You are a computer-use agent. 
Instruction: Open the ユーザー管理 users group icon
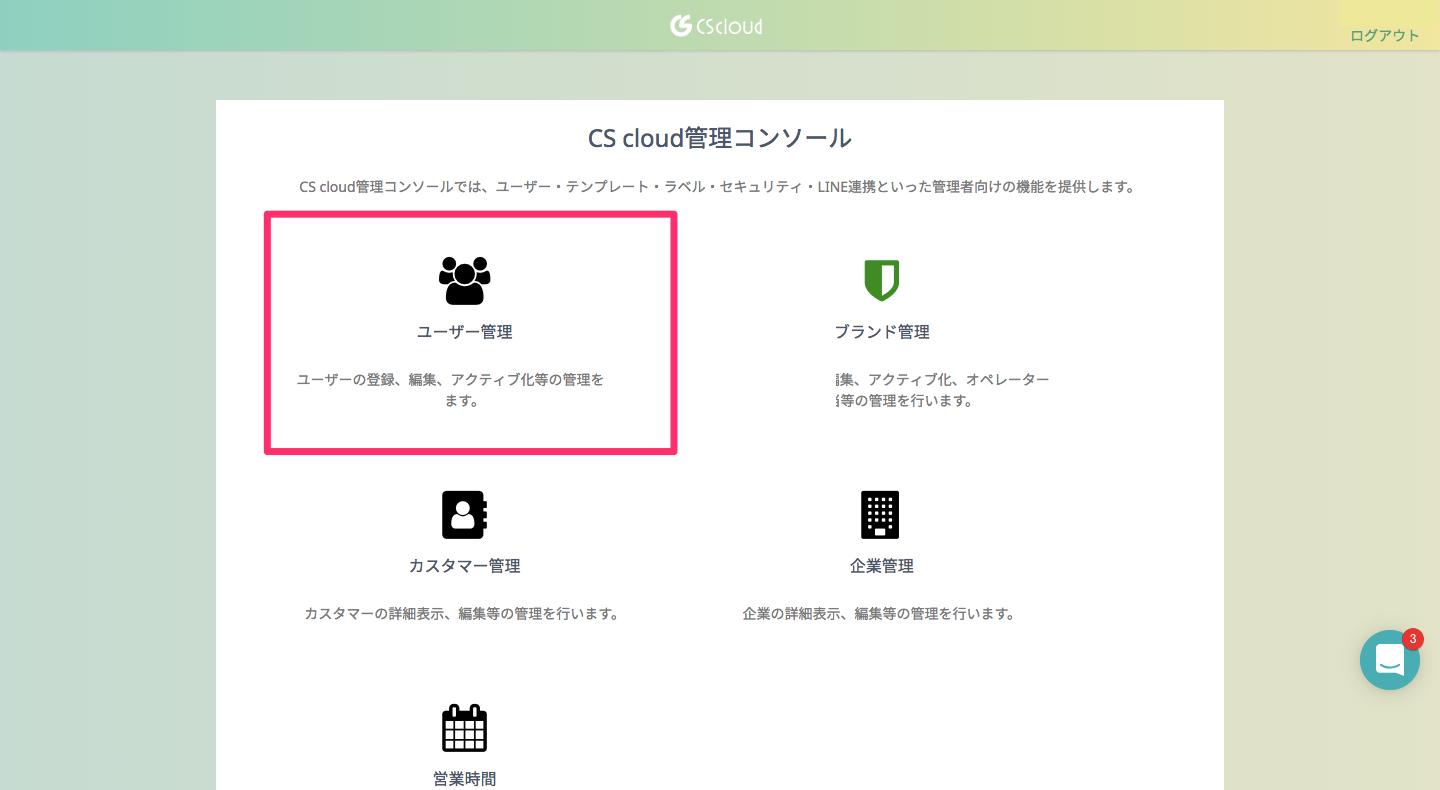(x=465, y=280)
